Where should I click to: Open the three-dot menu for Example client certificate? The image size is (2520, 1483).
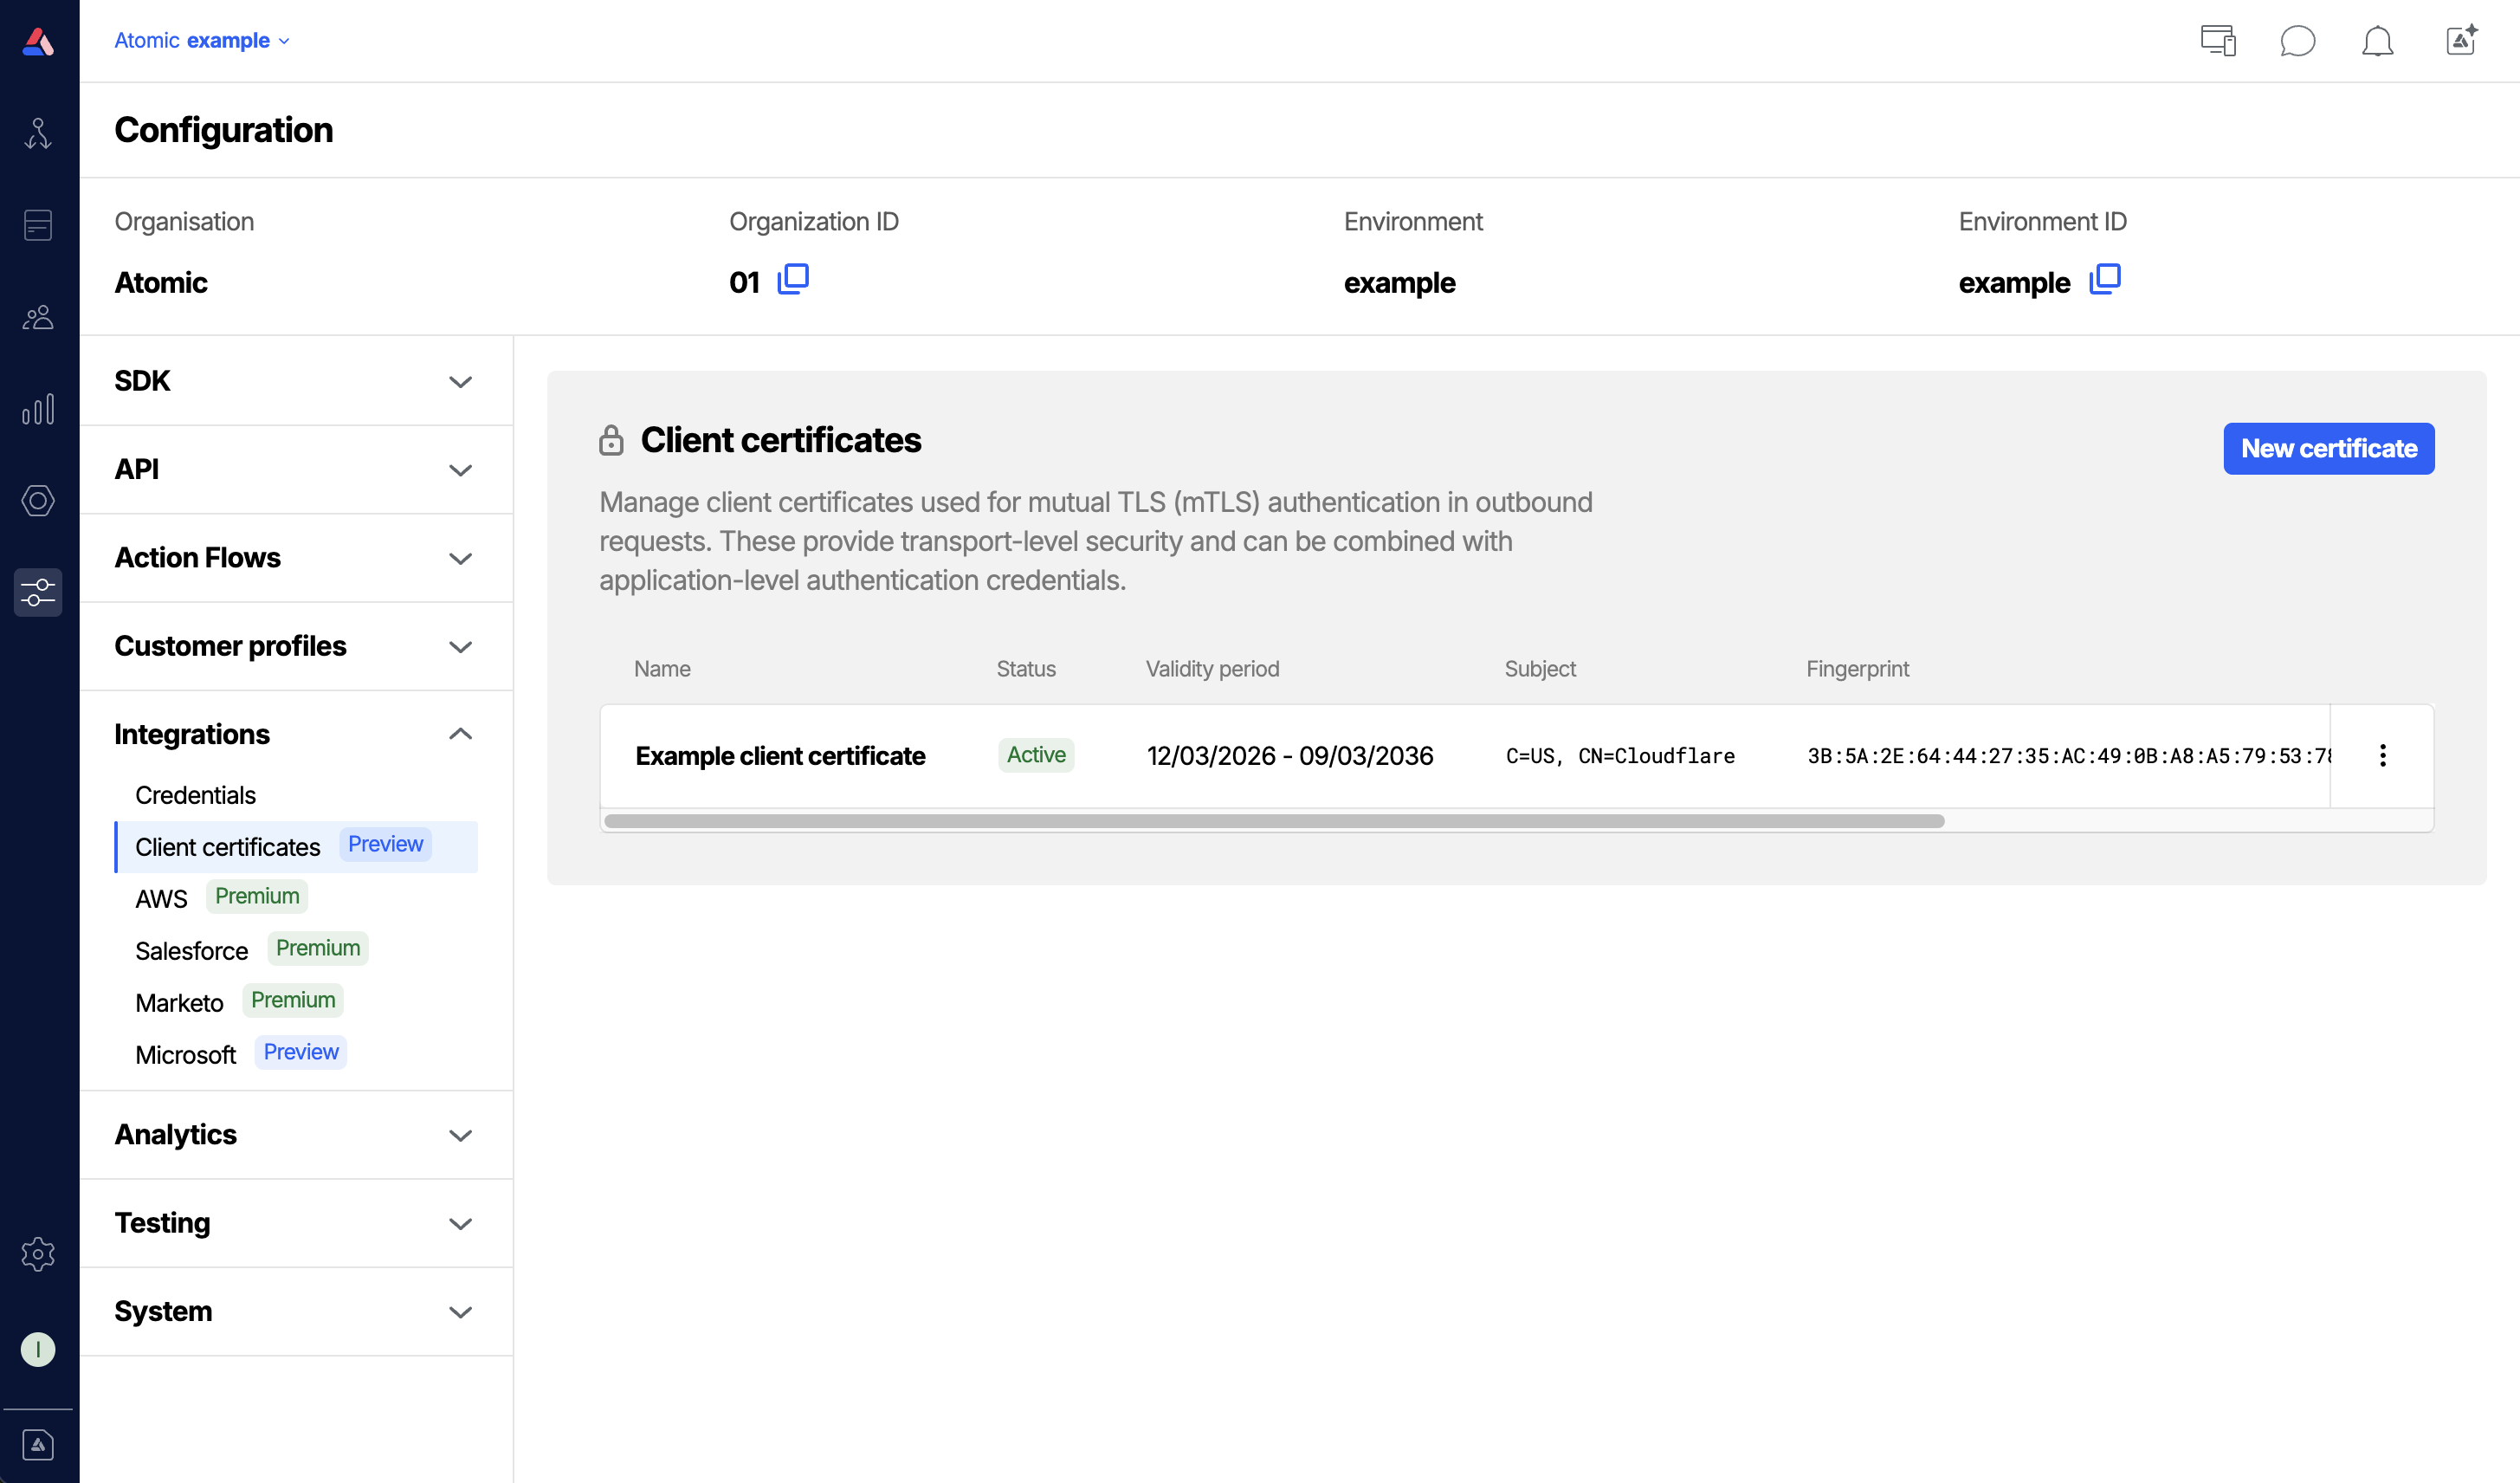pyautogui.click(x=2384, y=755)
